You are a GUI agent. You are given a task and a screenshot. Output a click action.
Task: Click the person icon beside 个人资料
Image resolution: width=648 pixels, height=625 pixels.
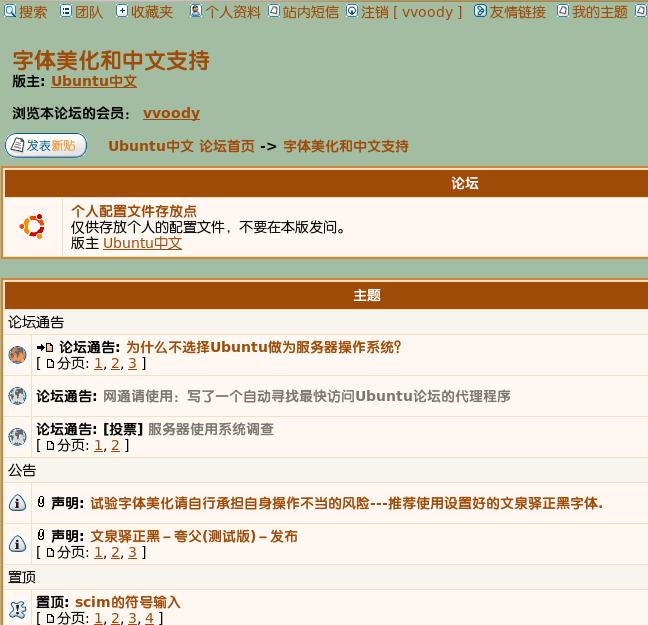click(x=196, y=11)
